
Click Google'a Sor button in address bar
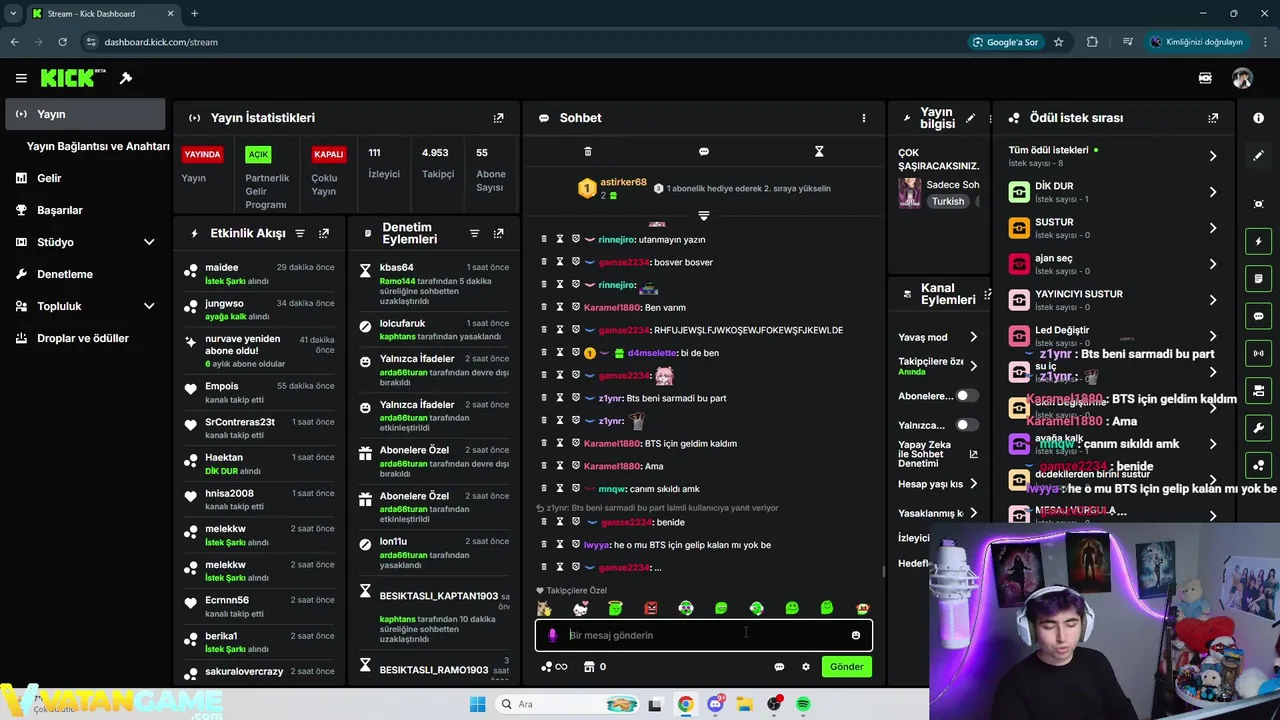pyautogui.click(x=1005, y=42)
